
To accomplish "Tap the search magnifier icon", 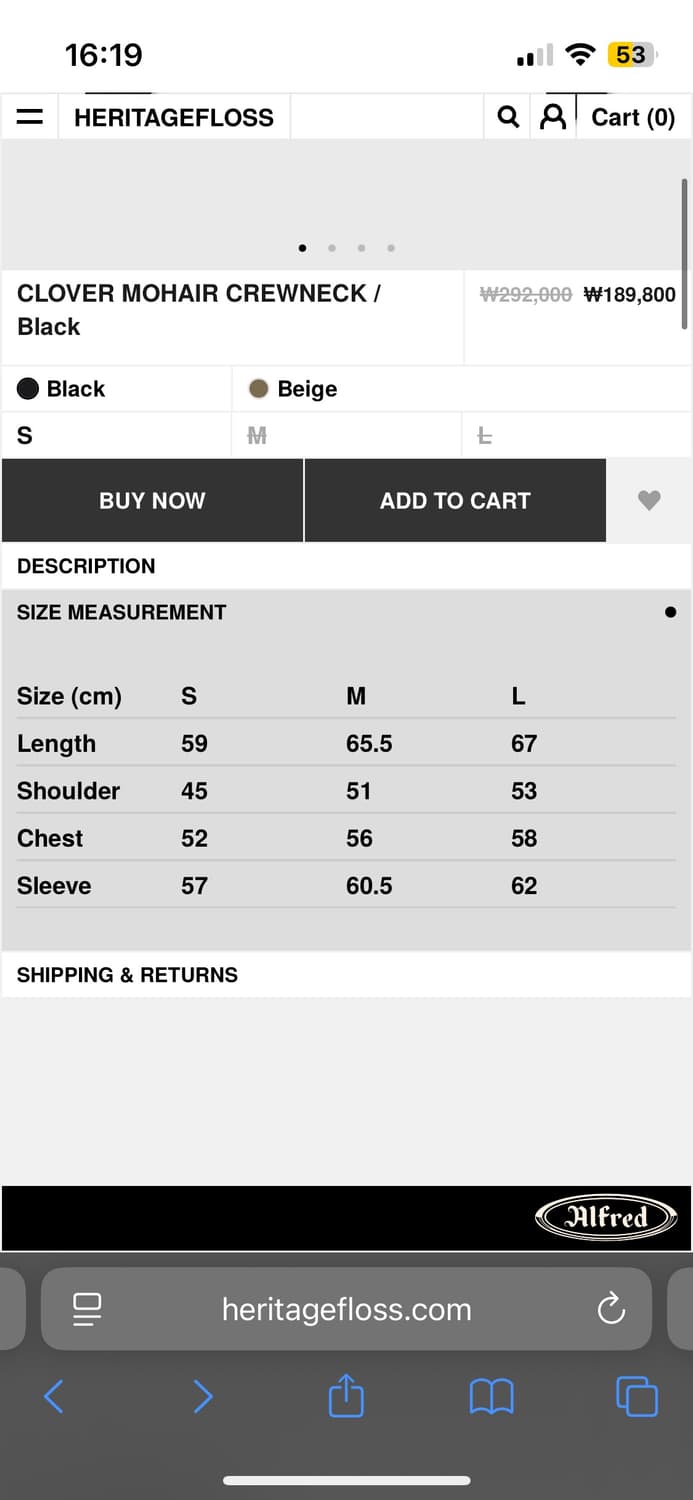I will tap(508, 117).
